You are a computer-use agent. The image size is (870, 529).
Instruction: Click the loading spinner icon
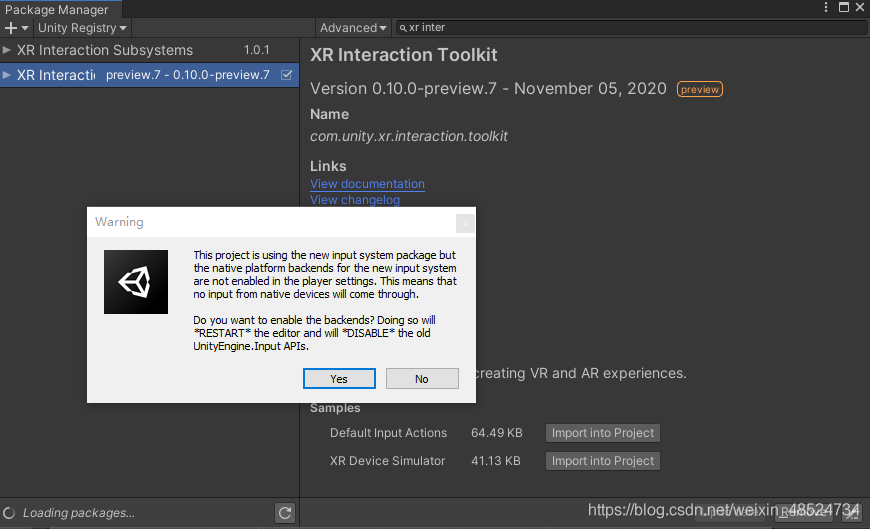[x=9, y=513]
